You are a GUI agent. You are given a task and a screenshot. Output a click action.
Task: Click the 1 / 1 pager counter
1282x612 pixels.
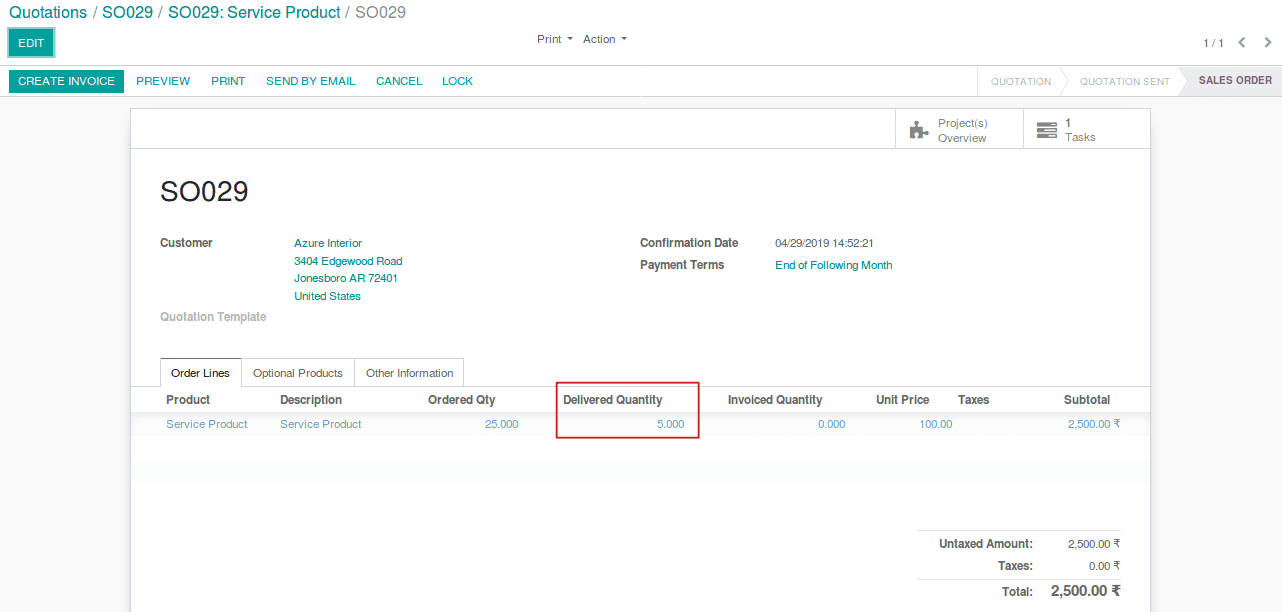tap(1213, 43)
